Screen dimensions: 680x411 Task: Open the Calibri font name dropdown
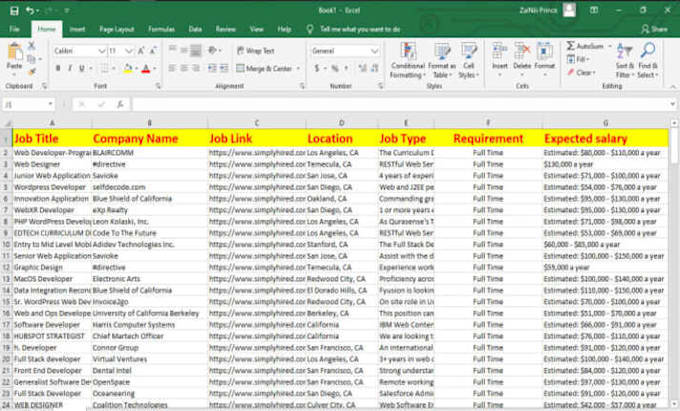(101, 51)
